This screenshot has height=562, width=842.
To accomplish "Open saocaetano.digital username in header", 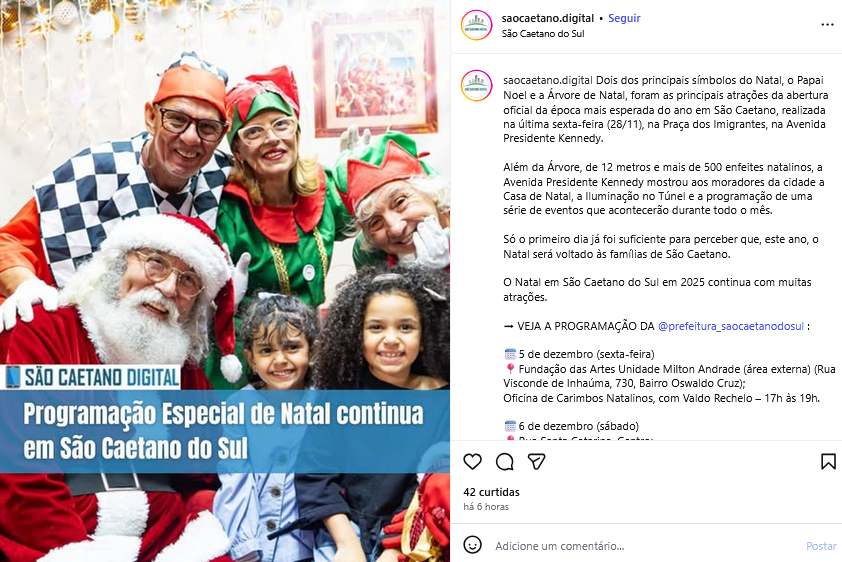I will pyautogui.click(x=548, y=18).
